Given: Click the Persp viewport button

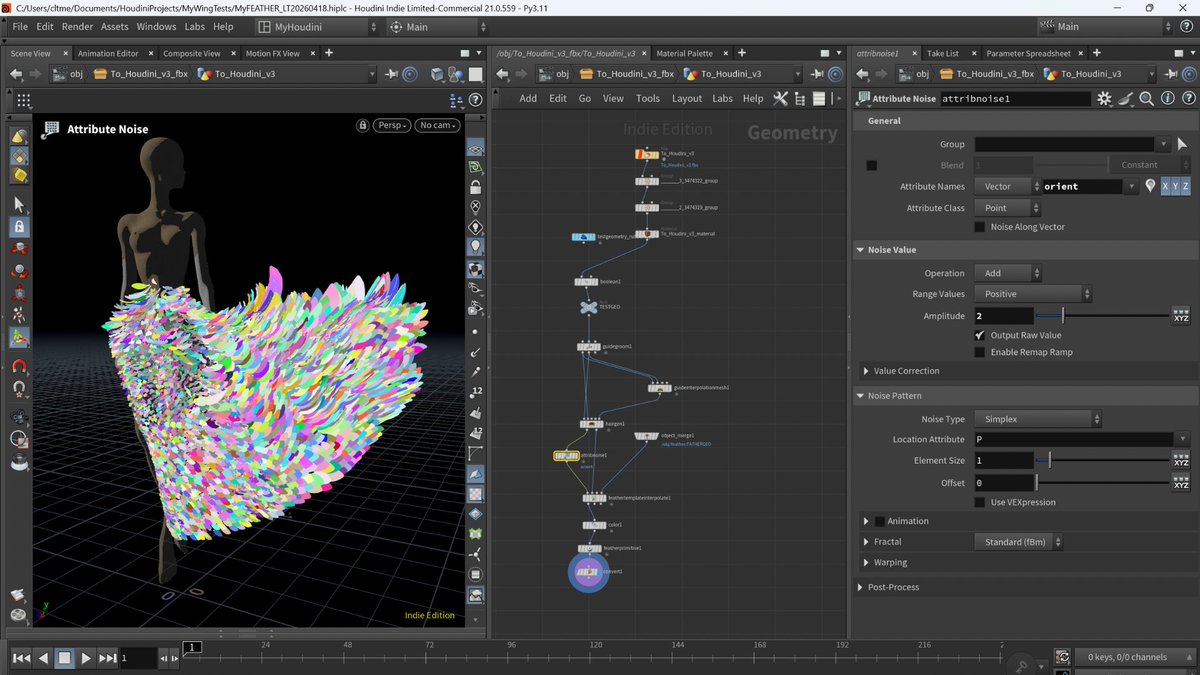Looking at the screenshot, I should [x=391, y=125].
